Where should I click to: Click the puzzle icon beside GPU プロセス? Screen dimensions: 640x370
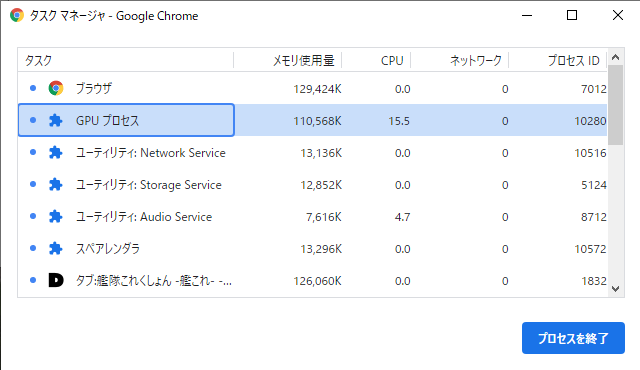coord(56,120)
